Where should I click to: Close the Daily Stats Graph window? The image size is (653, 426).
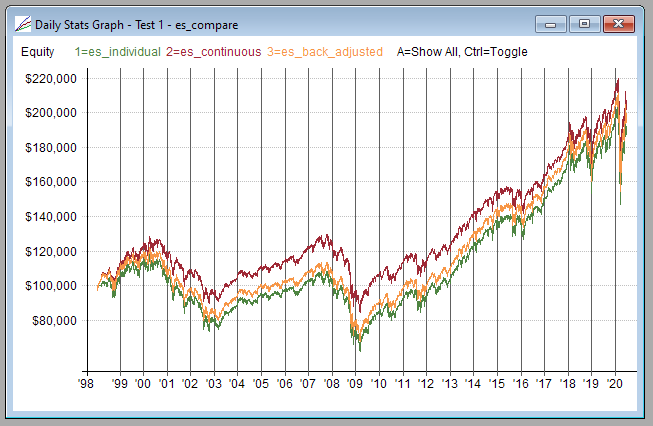pyautogui.click(x=620, y=23)
